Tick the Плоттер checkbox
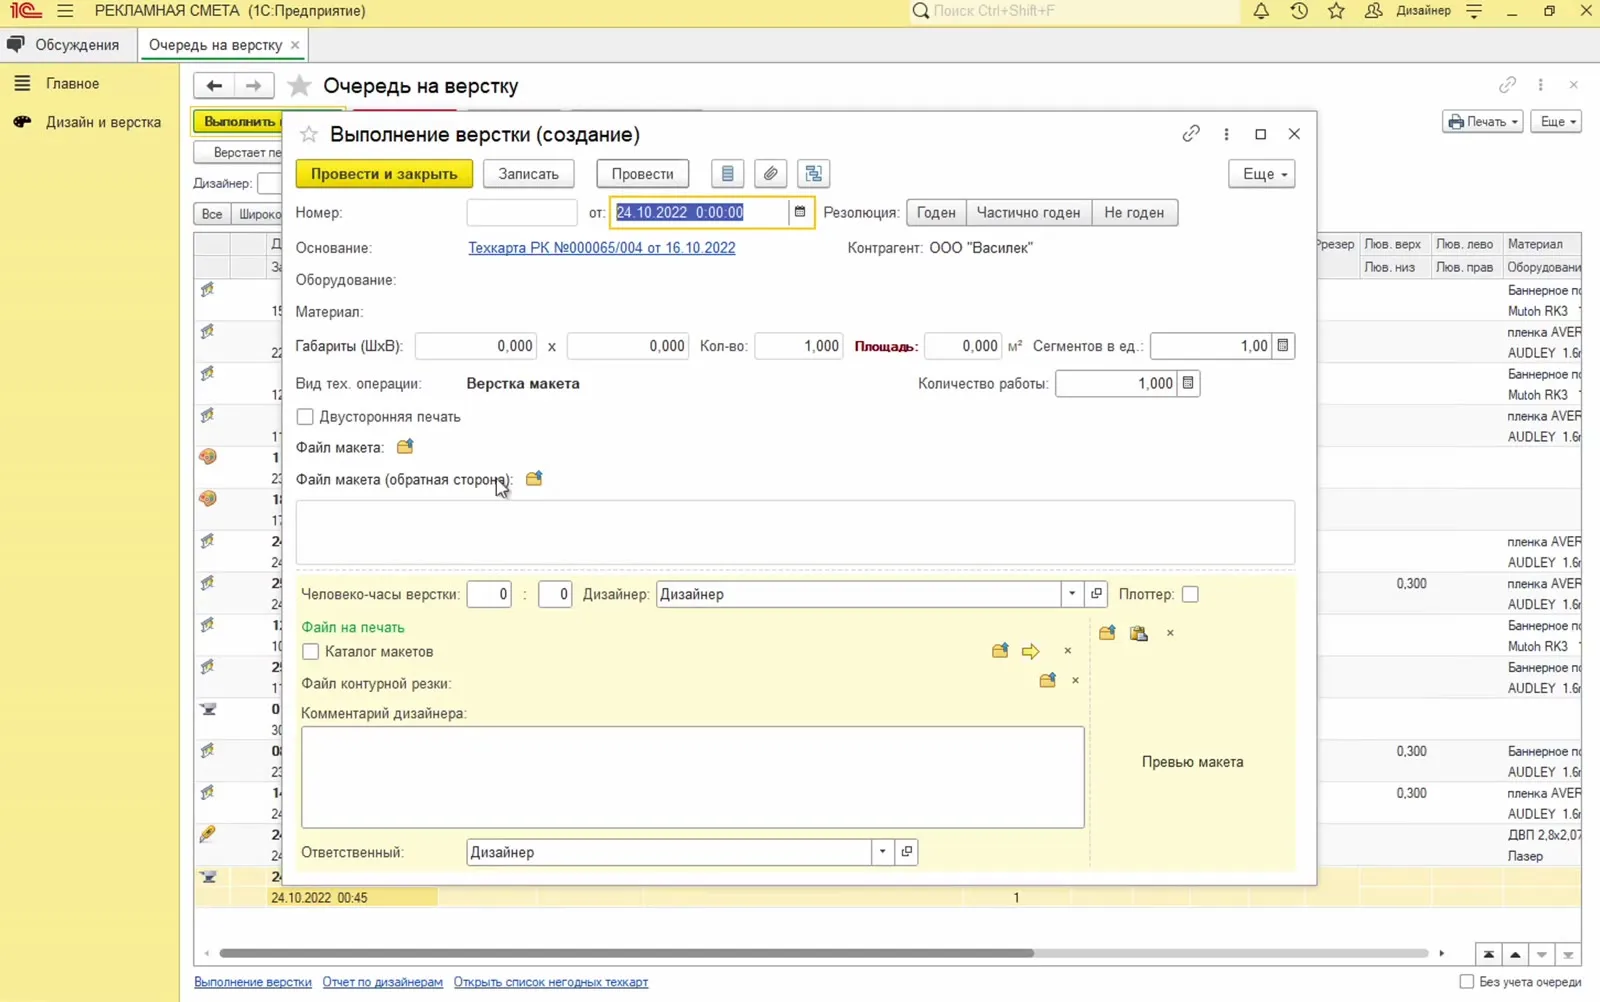The height and width of the screenshot is (1002, 1600). (x=1190, y=594)
